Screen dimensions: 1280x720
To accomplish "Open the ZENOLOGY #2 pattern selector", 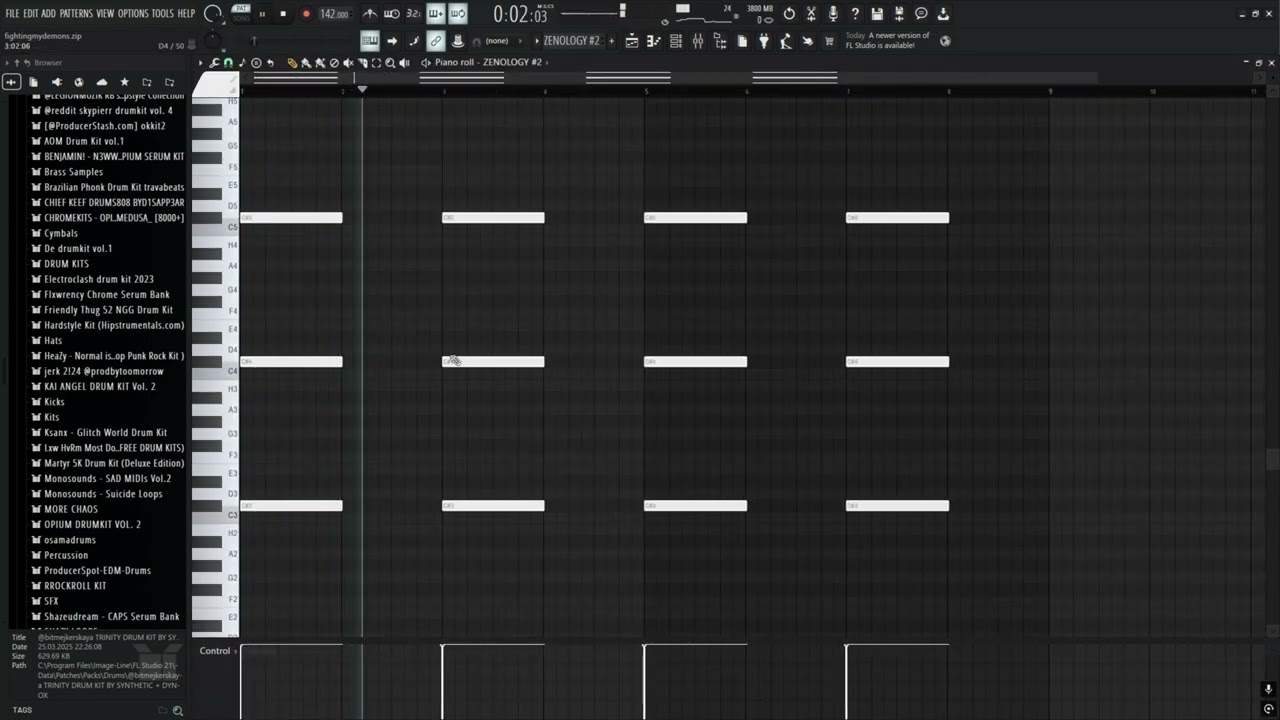I will (571, 41).
